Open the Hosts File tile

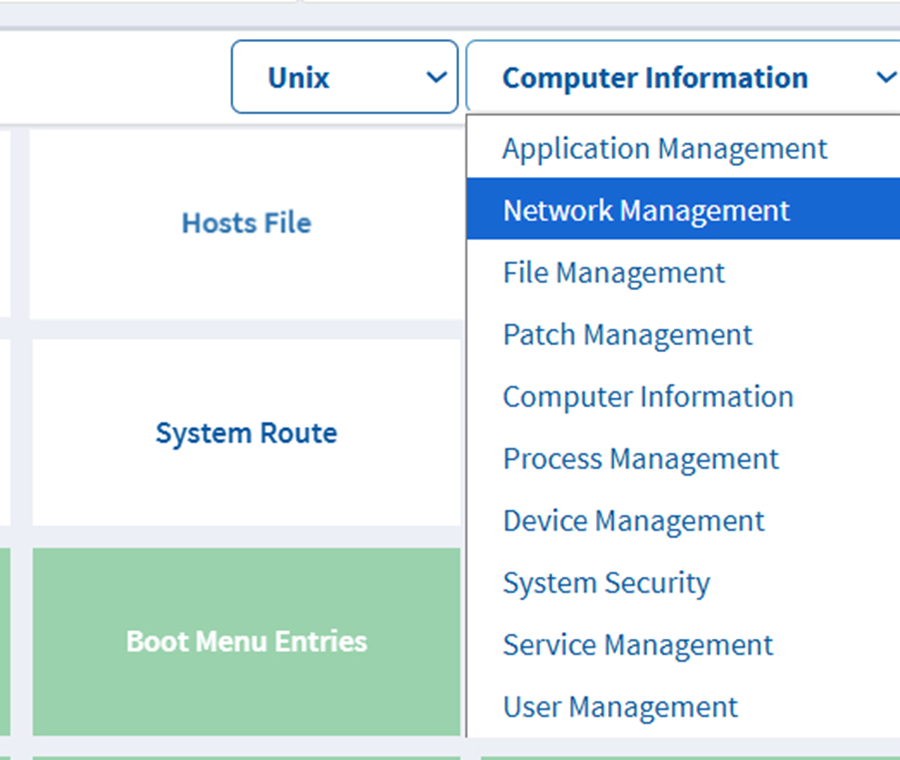[246, 223]
